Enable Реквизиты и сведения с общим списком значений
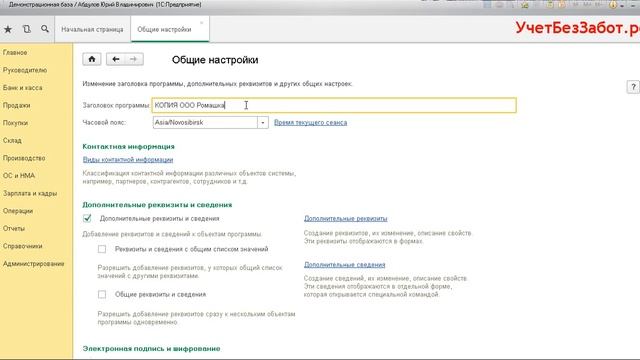This screenshot has height=360, width=640. 102,249
